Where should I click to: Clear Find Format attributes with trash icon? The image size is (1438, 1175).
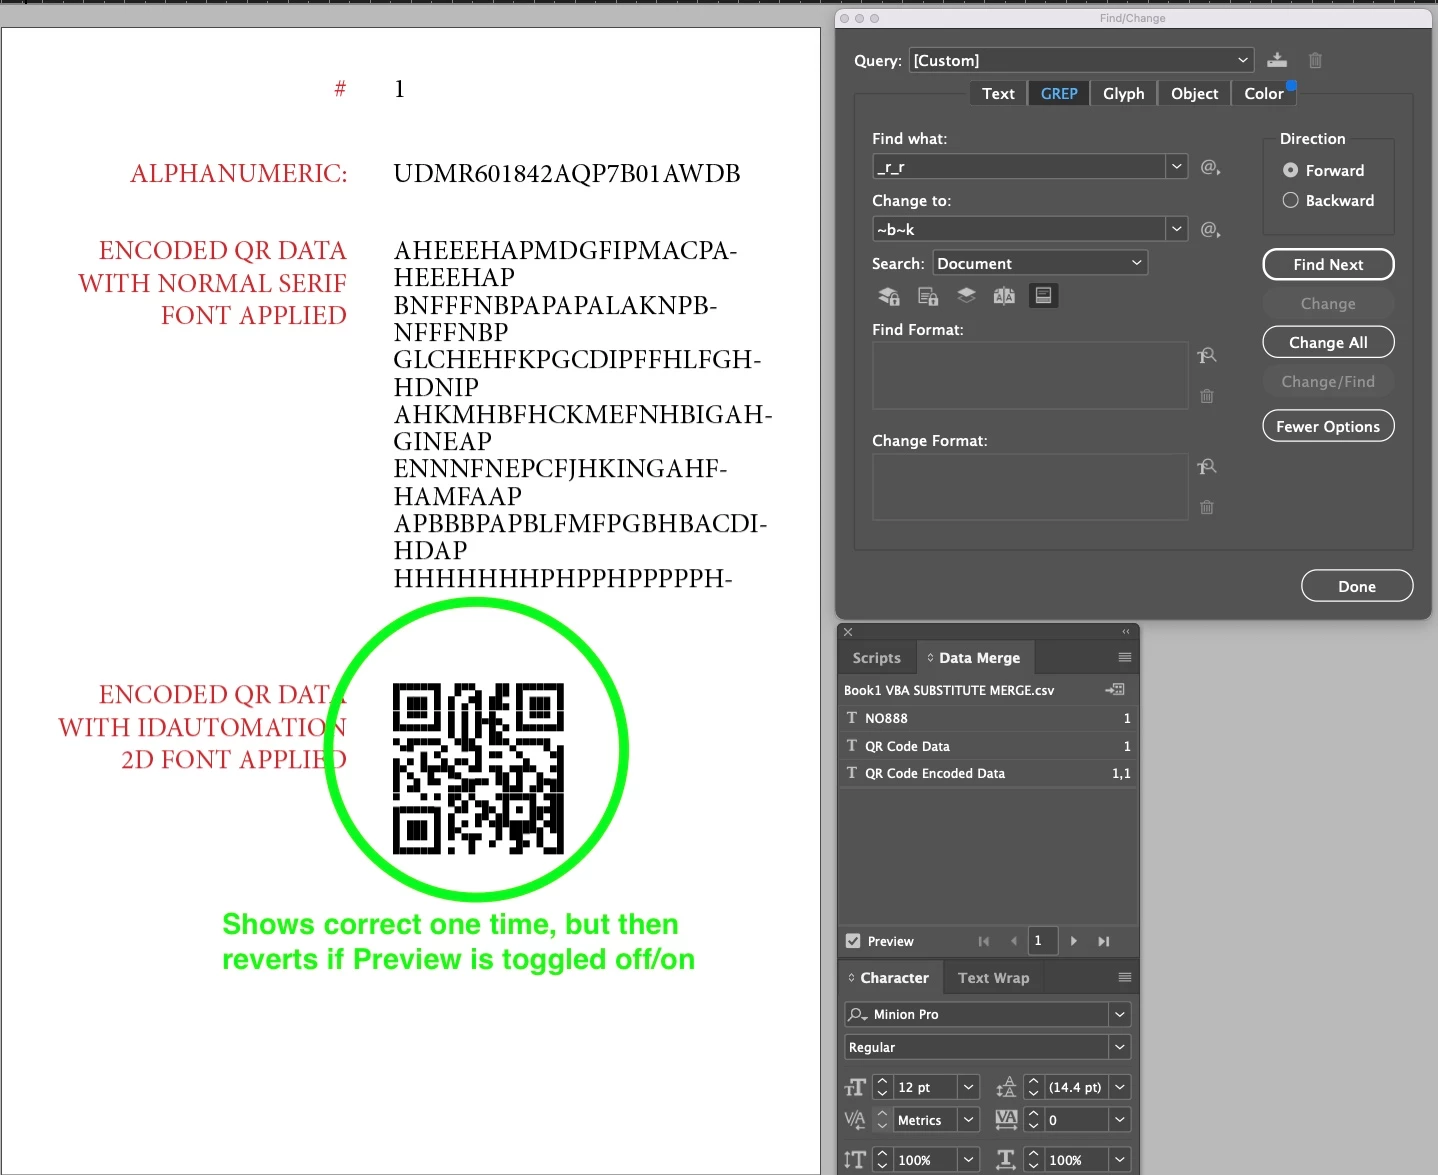click(x=1207, y=396)
